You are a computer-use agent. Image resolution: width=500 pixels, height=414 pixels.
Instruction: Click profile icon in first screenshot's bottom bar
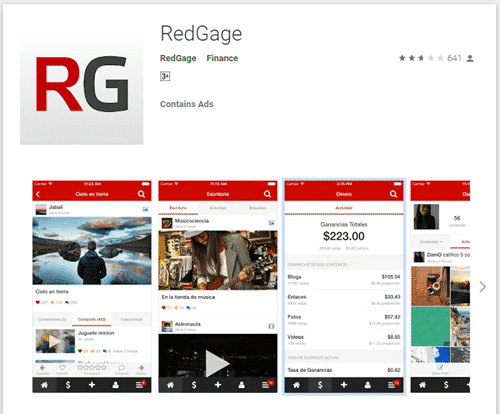(116, 385)
